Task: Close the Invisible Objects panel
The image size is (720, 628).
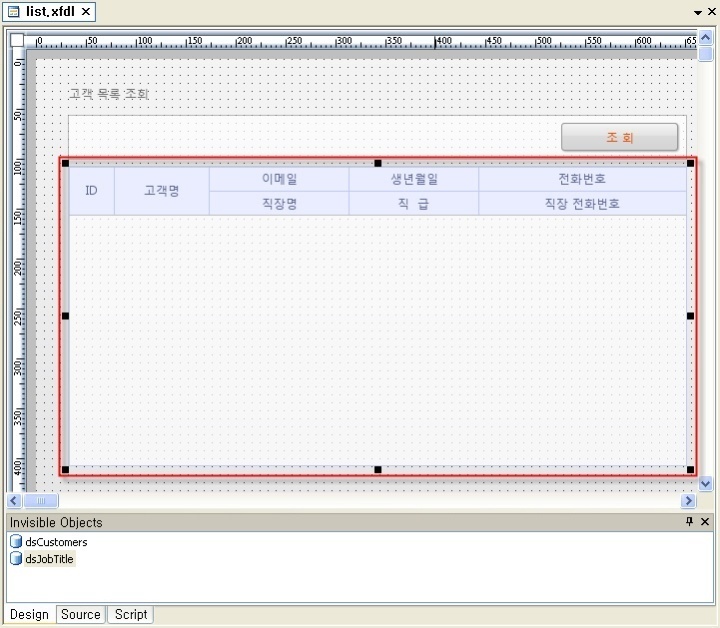Action: pyautogui.click(x=705, y=521)
